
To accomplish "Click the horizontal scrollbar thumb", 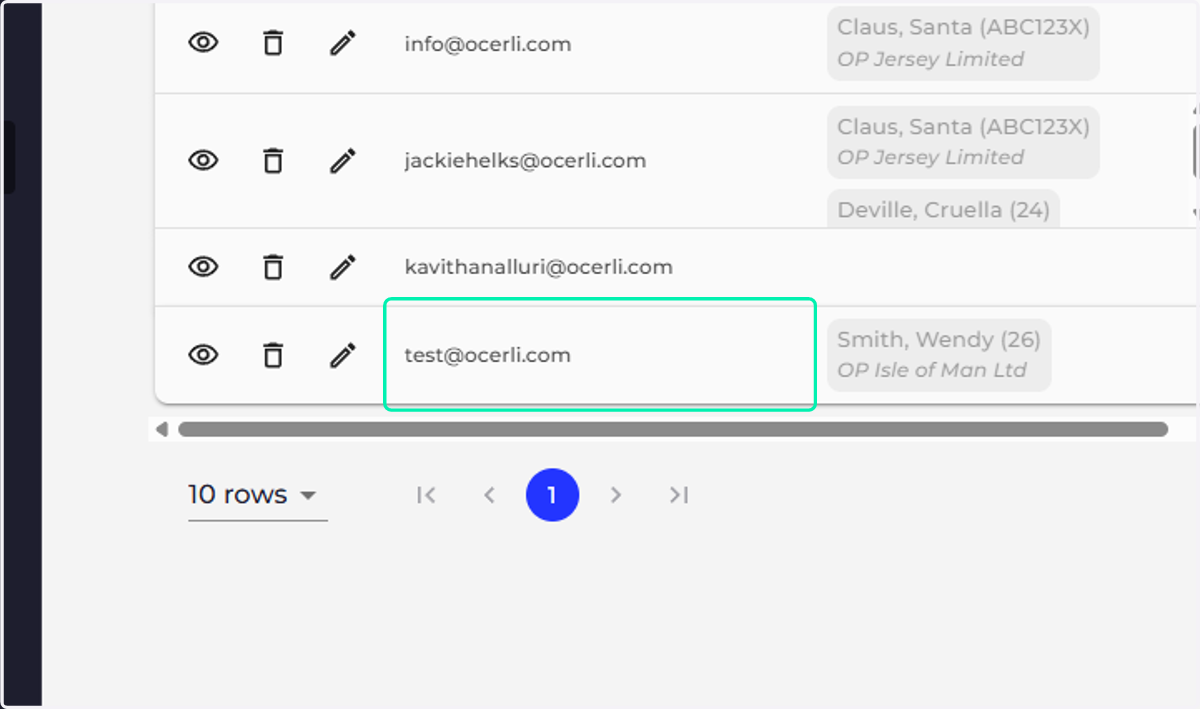I will coord(673,429).
